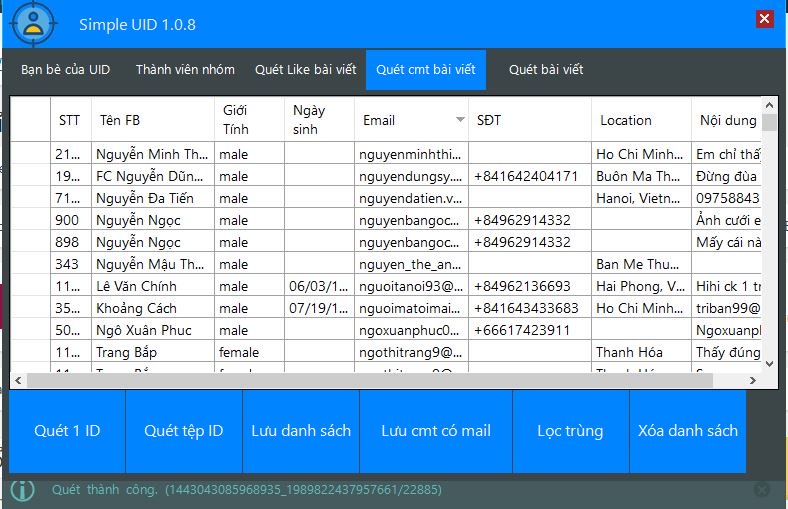The height and width of the screenshot is (509, 788).
Task: Save list with Lưu danh sách button
Action: (301, 431)
